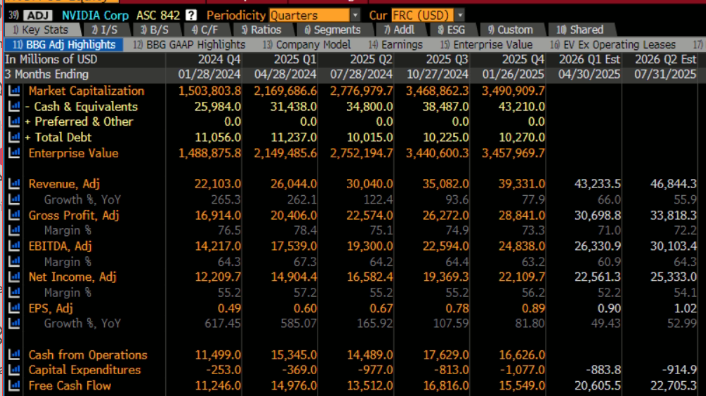Chart icon beside Revenue Growth %, YoY
Viewport: 706px width, 396px height.
[x=14, y=199]
